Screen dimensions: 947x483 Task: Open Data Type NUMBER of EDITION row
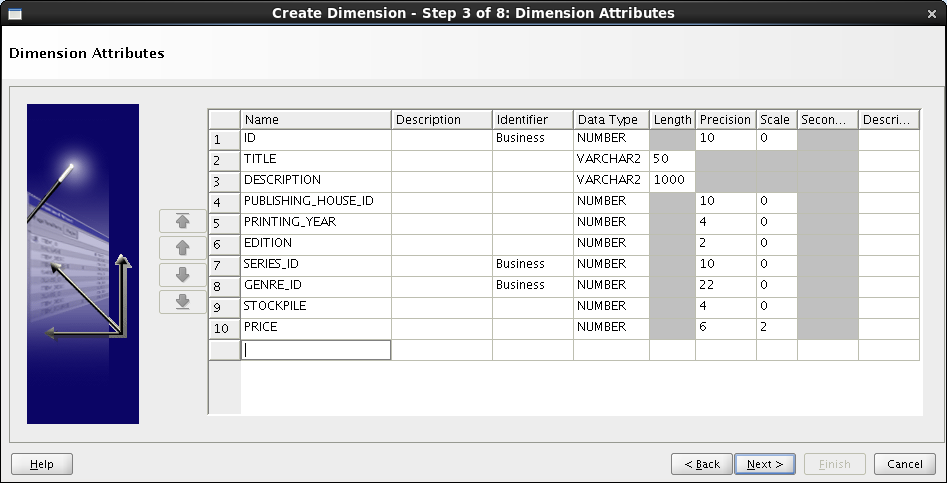pyautogui.click(x=611, y=245)
